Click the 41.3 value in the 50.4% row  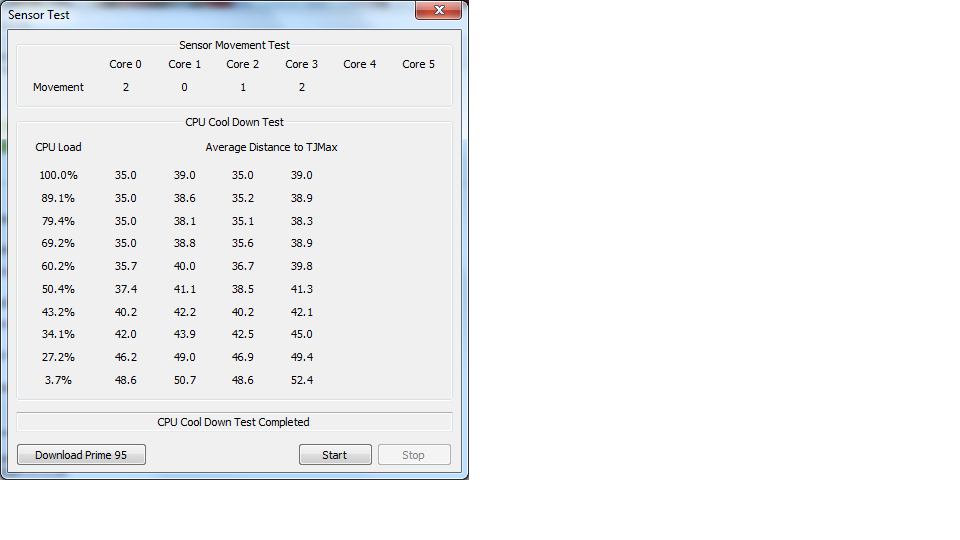[301, 289]
